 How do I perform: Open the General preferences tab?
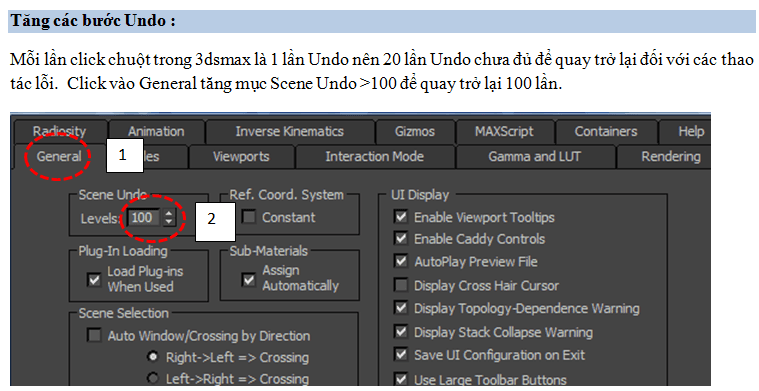point(59,156)
